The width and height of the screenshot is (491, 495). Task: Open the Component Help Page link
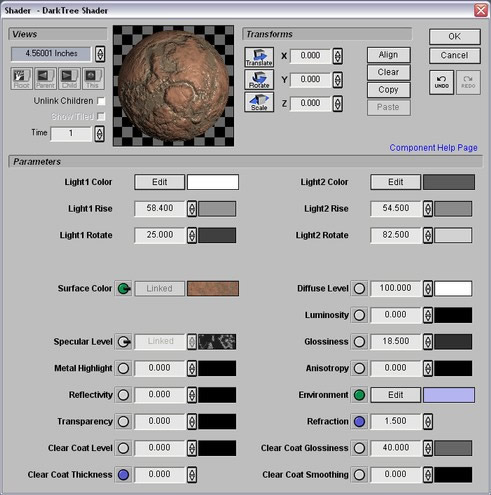pos(433,148)
